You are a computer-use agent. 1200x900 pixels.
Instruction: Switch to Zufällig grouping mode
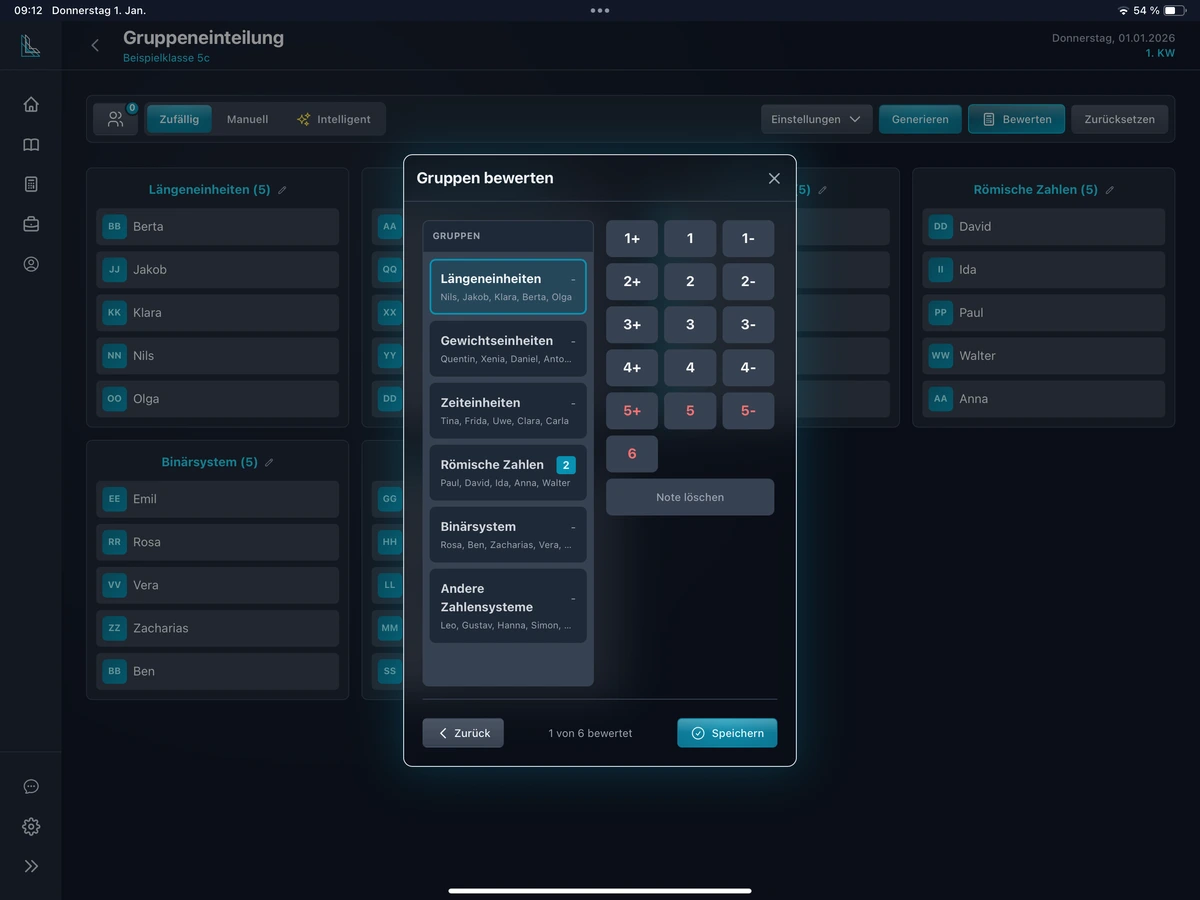pos(179,119)
